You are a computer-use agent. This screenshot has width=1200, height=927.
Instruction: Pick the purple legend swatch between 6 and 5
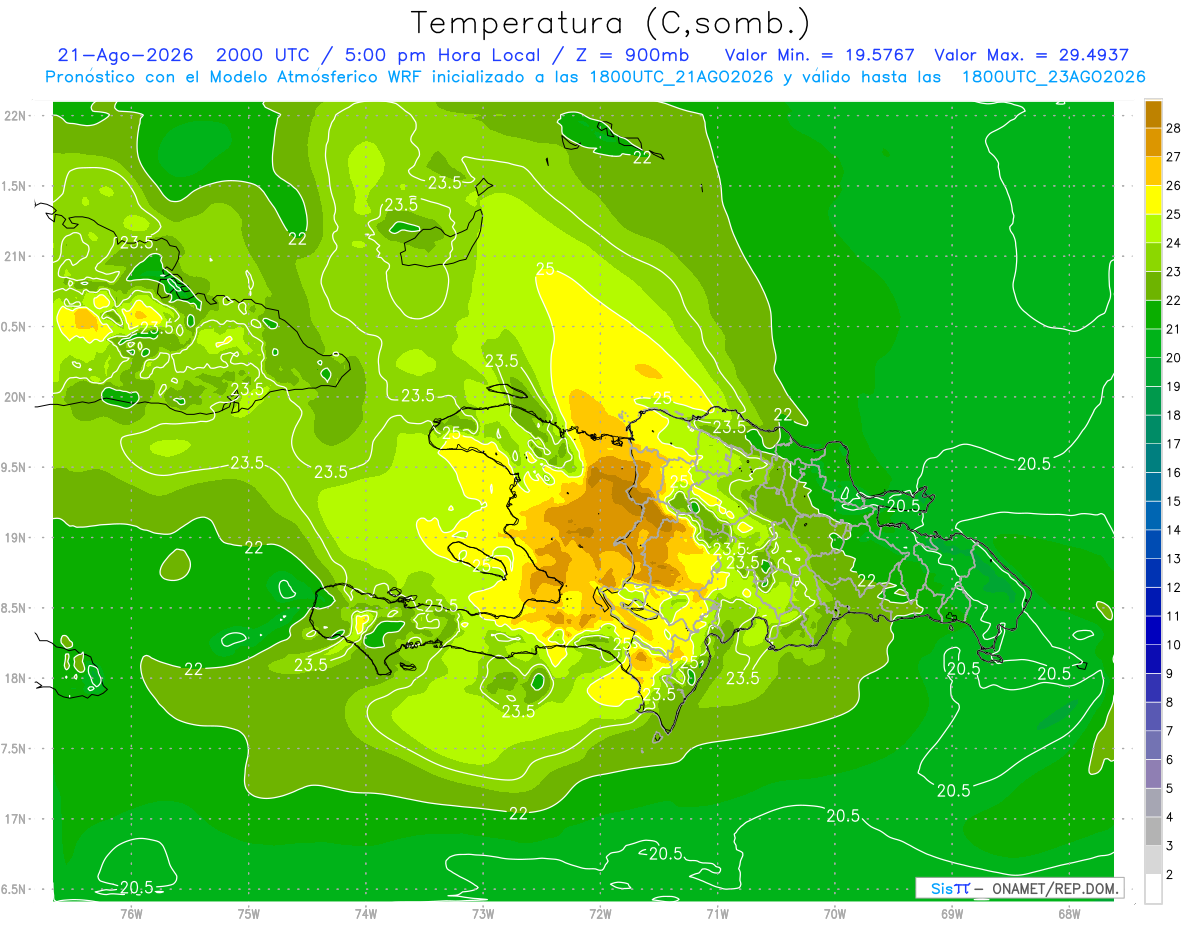click(x=1153, y=774)
